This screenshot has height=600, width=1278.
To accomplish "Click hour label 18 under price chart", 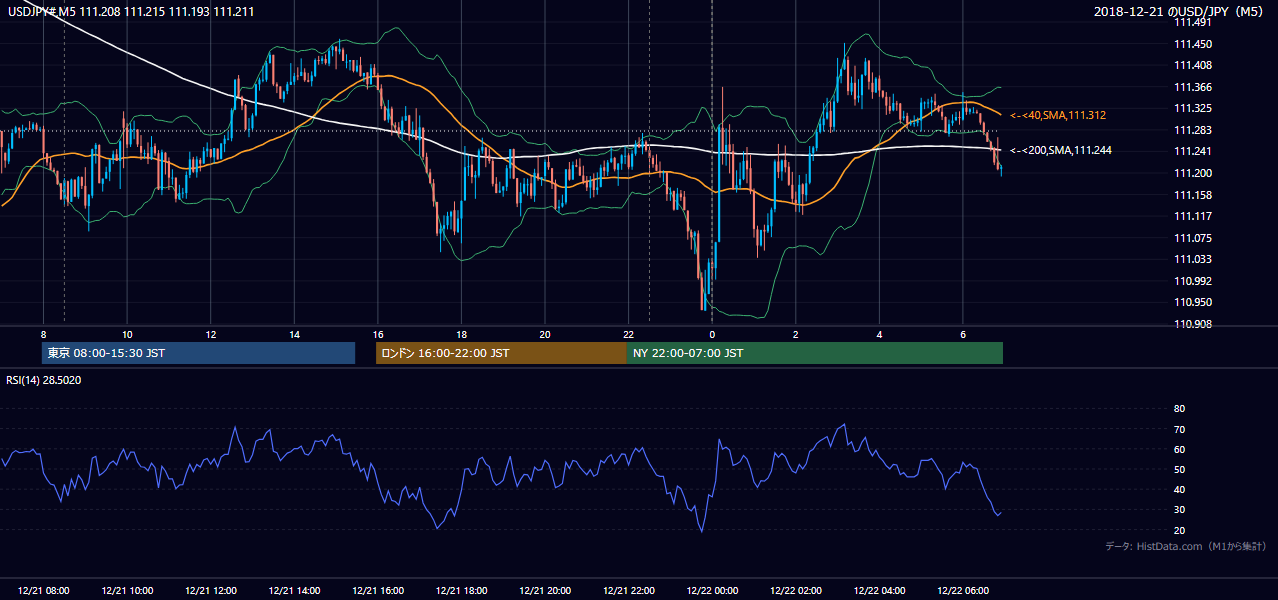I will pos(461,334).
